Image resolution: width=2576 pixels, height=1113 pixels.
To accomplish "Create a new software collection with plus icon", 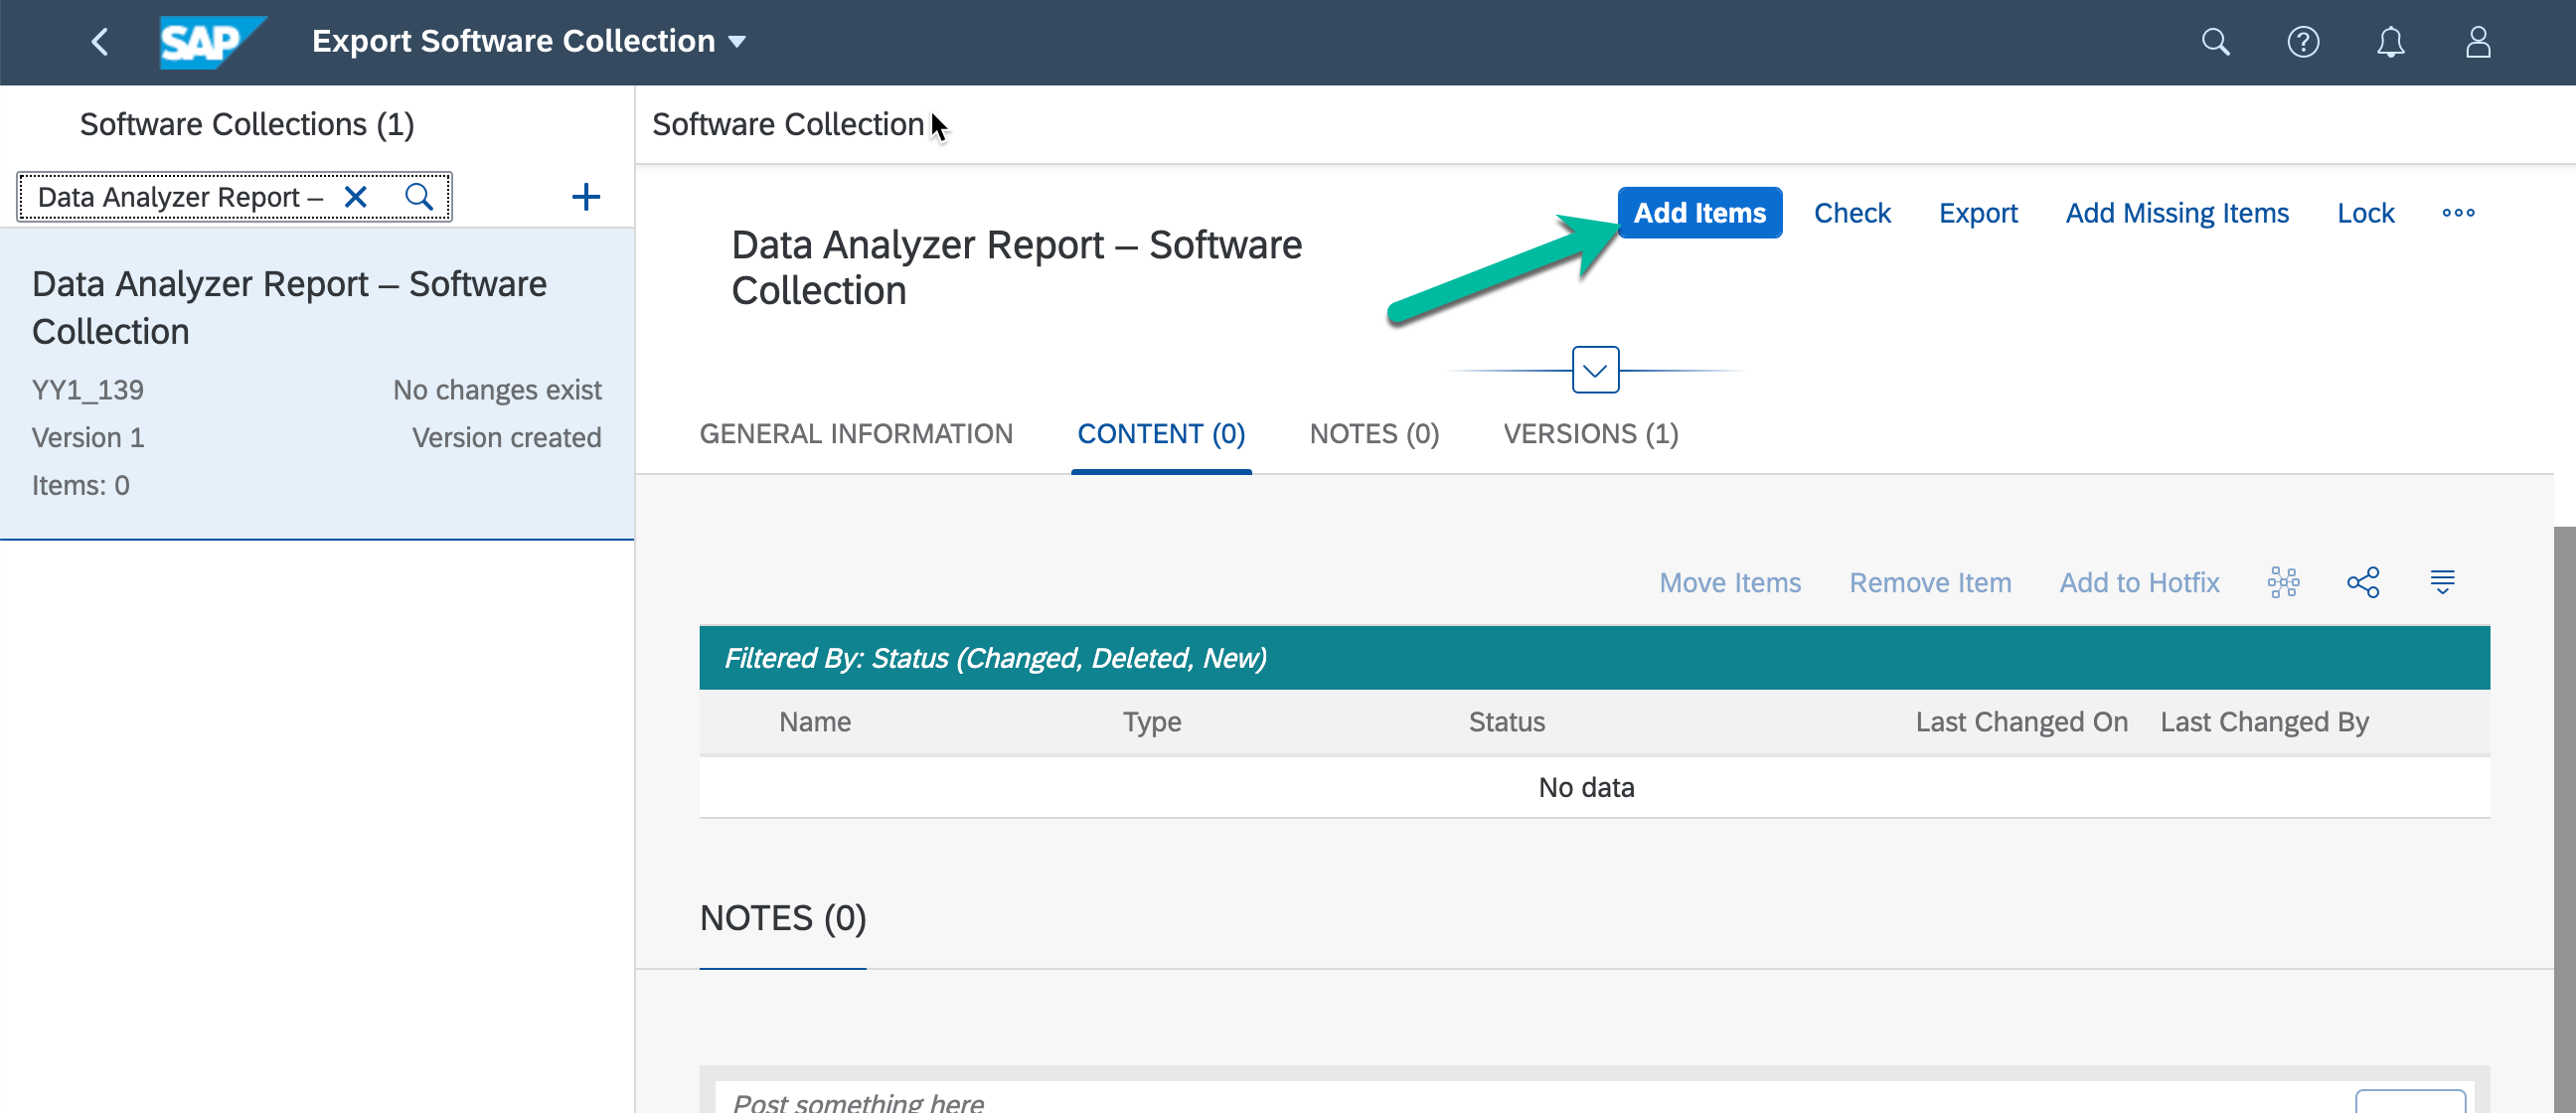I will click(x=585, y=197).
